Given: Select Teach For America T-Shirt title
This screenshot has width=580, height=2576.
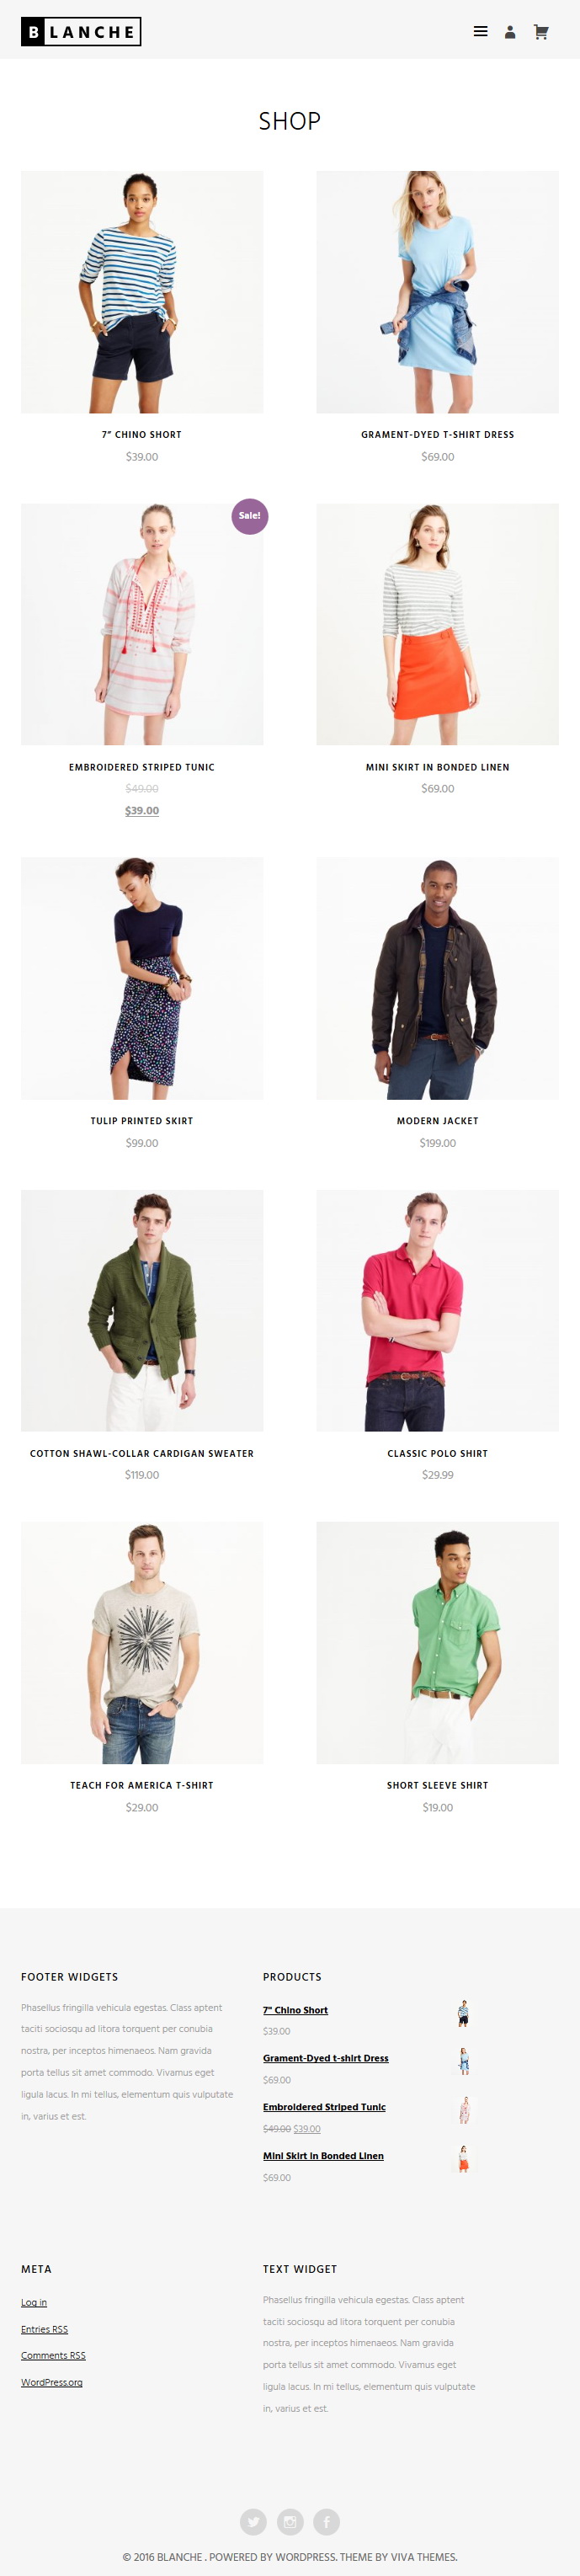Looking at the screenshot, I should [x=142, y=1785].
